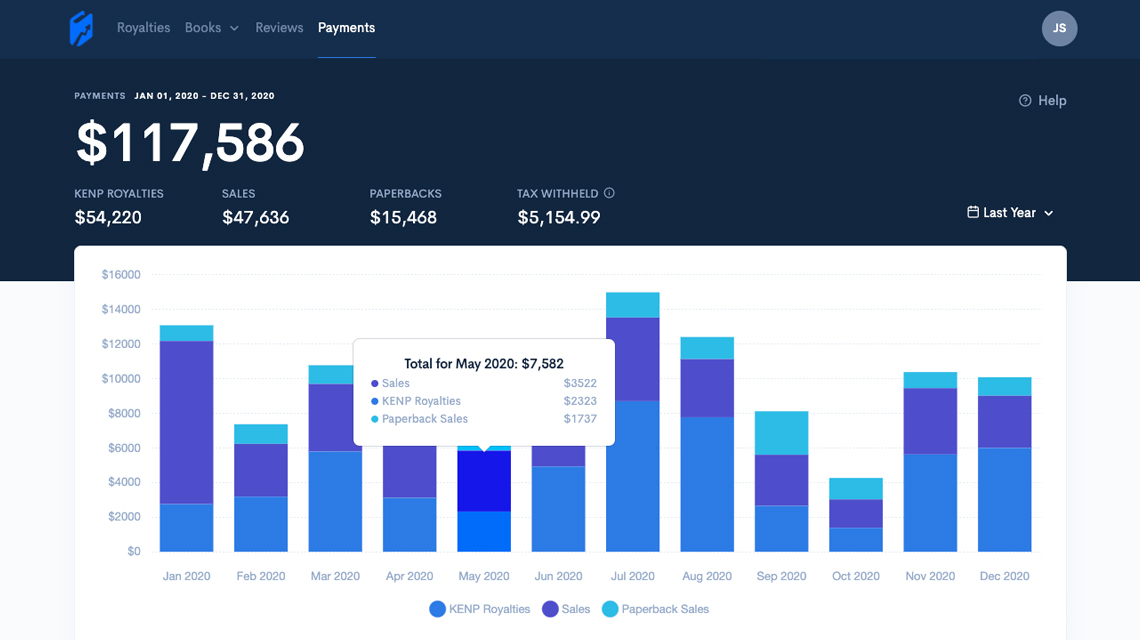This screenshot has width=1140, height=640.
Task: Click the blue Sales bullet in the tooltip
Action: point(377,383)
